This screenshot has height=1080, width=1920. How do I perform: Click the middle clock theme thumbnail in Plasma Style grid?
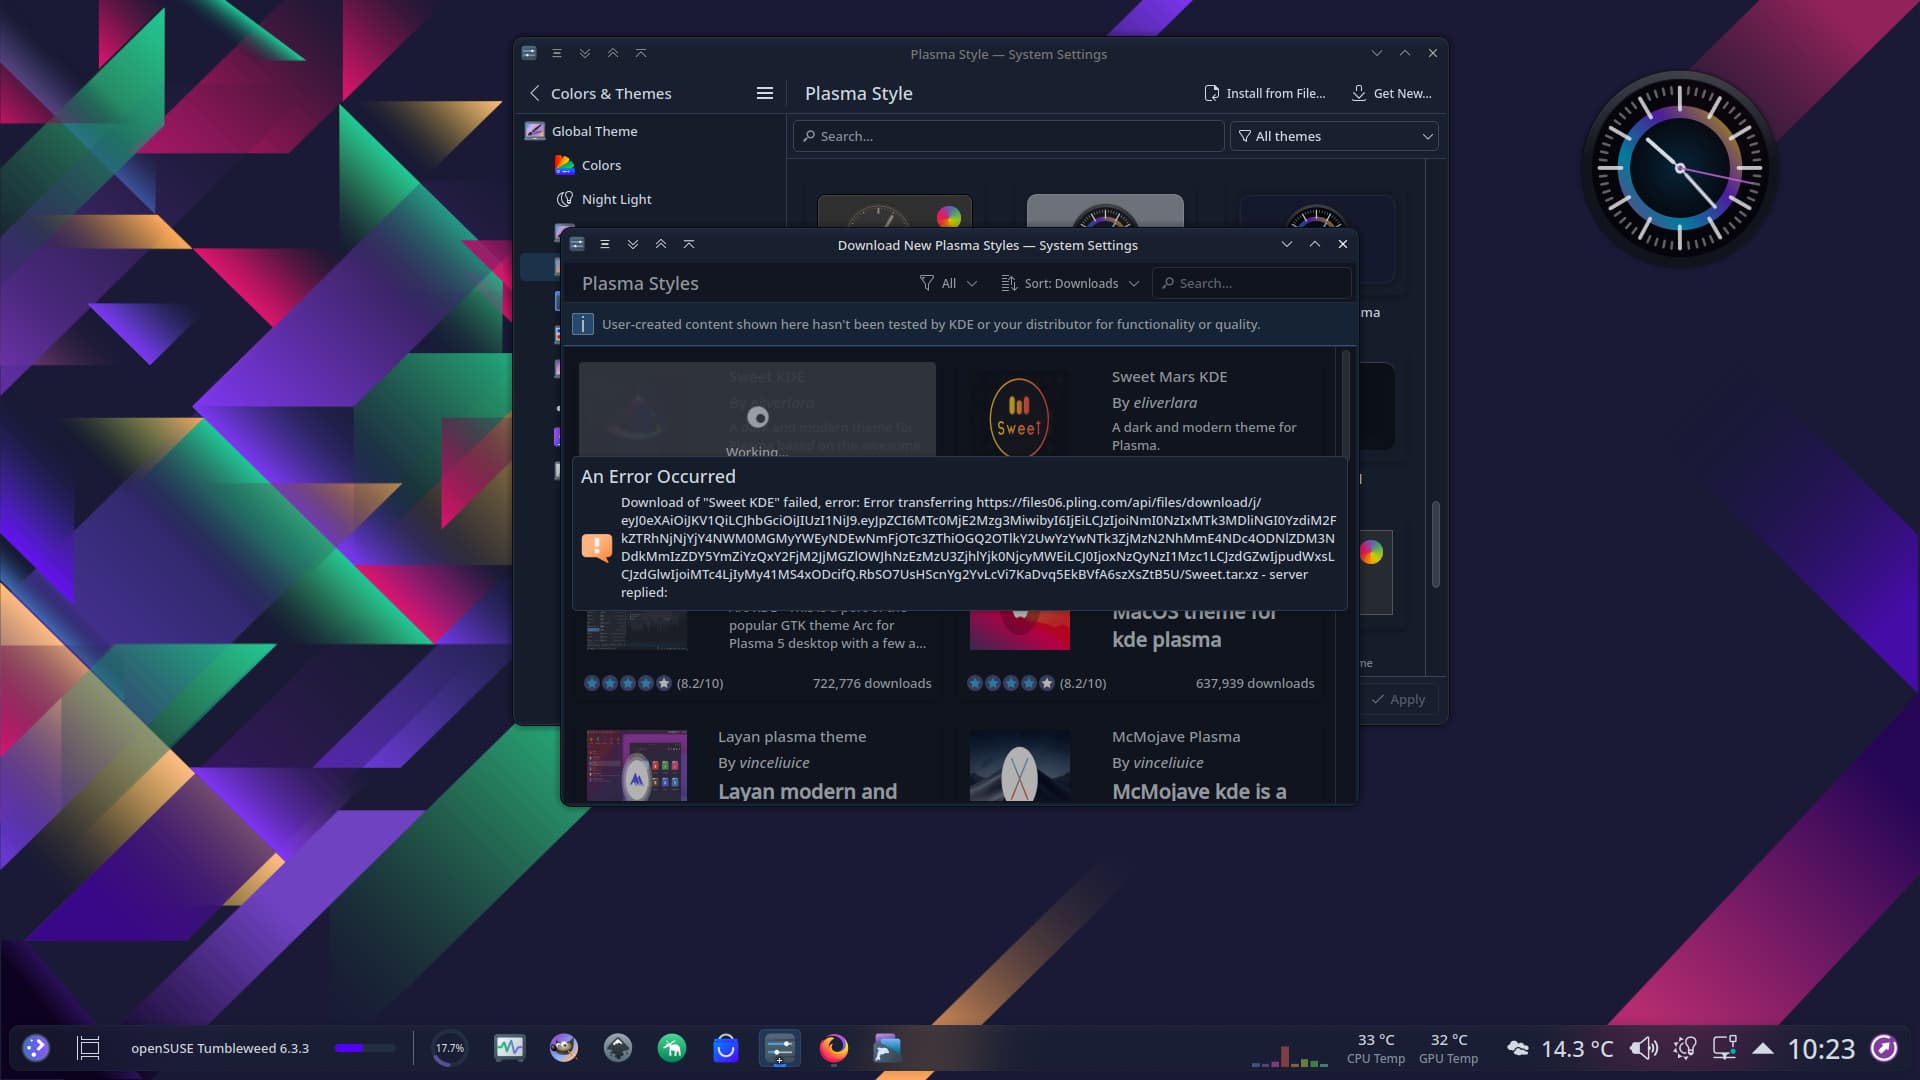coord(1105,211)
